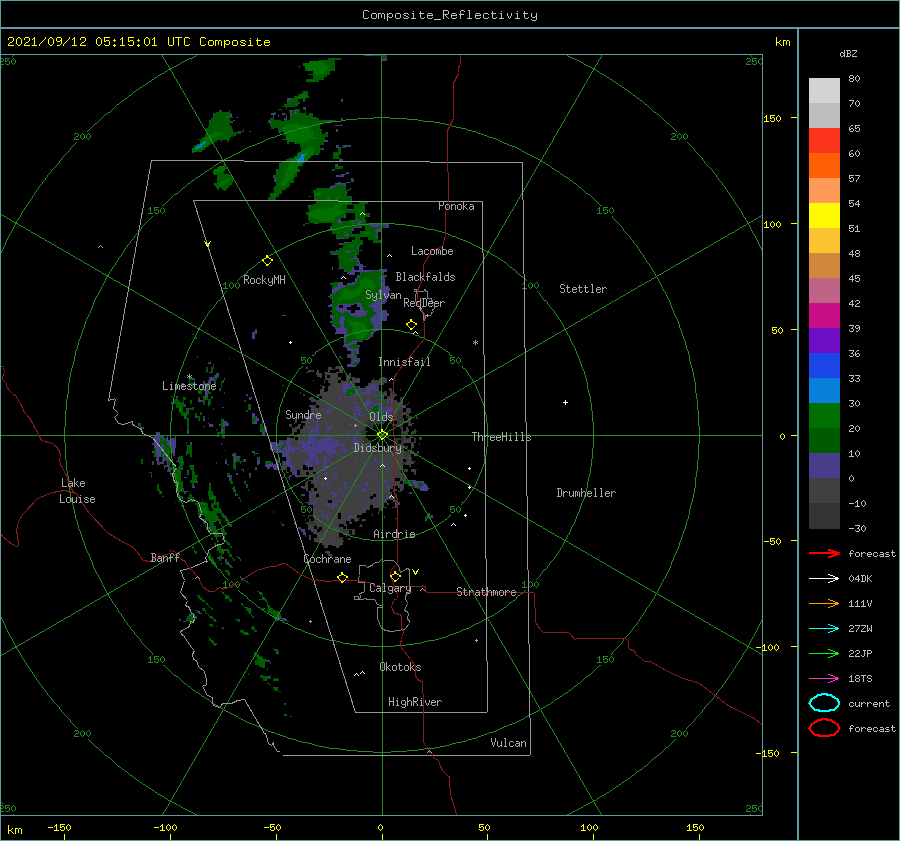
Task: Click yellow diamond marker below RedDeer
Action: pos(412,324)
